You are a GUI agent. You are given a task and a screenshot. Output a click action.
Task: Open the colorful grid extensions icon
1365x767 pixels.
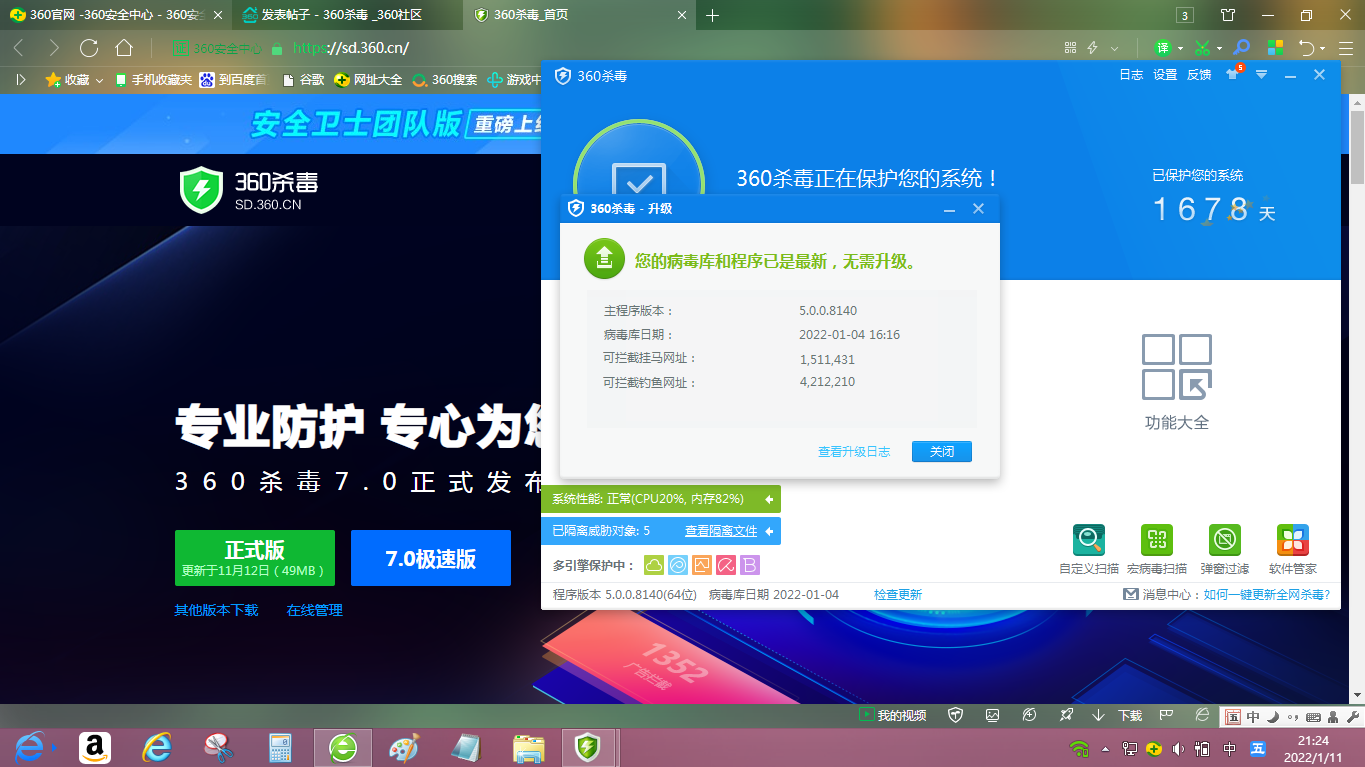tap(1275, 47)
